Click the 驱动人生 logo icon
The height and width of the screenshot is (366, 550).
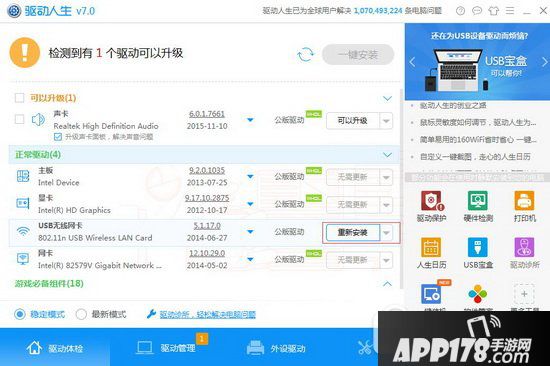pyautogui.click(x=14, y=11)
